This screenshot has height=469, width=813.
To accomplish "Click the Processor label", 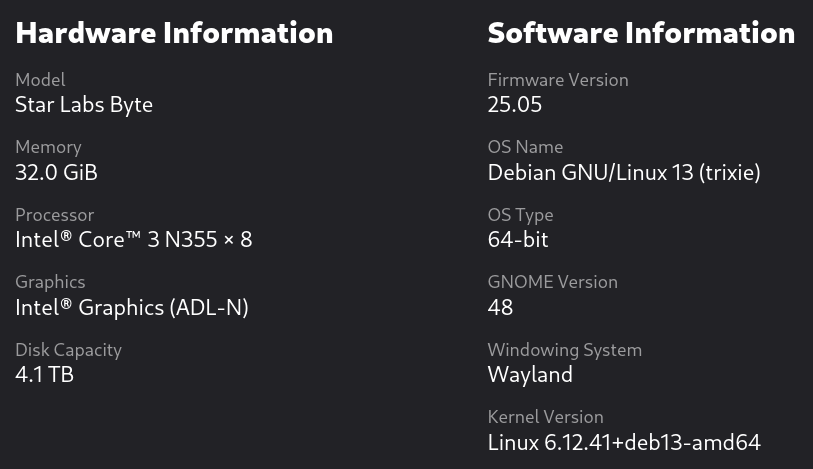I will click(x=54, y=215).
